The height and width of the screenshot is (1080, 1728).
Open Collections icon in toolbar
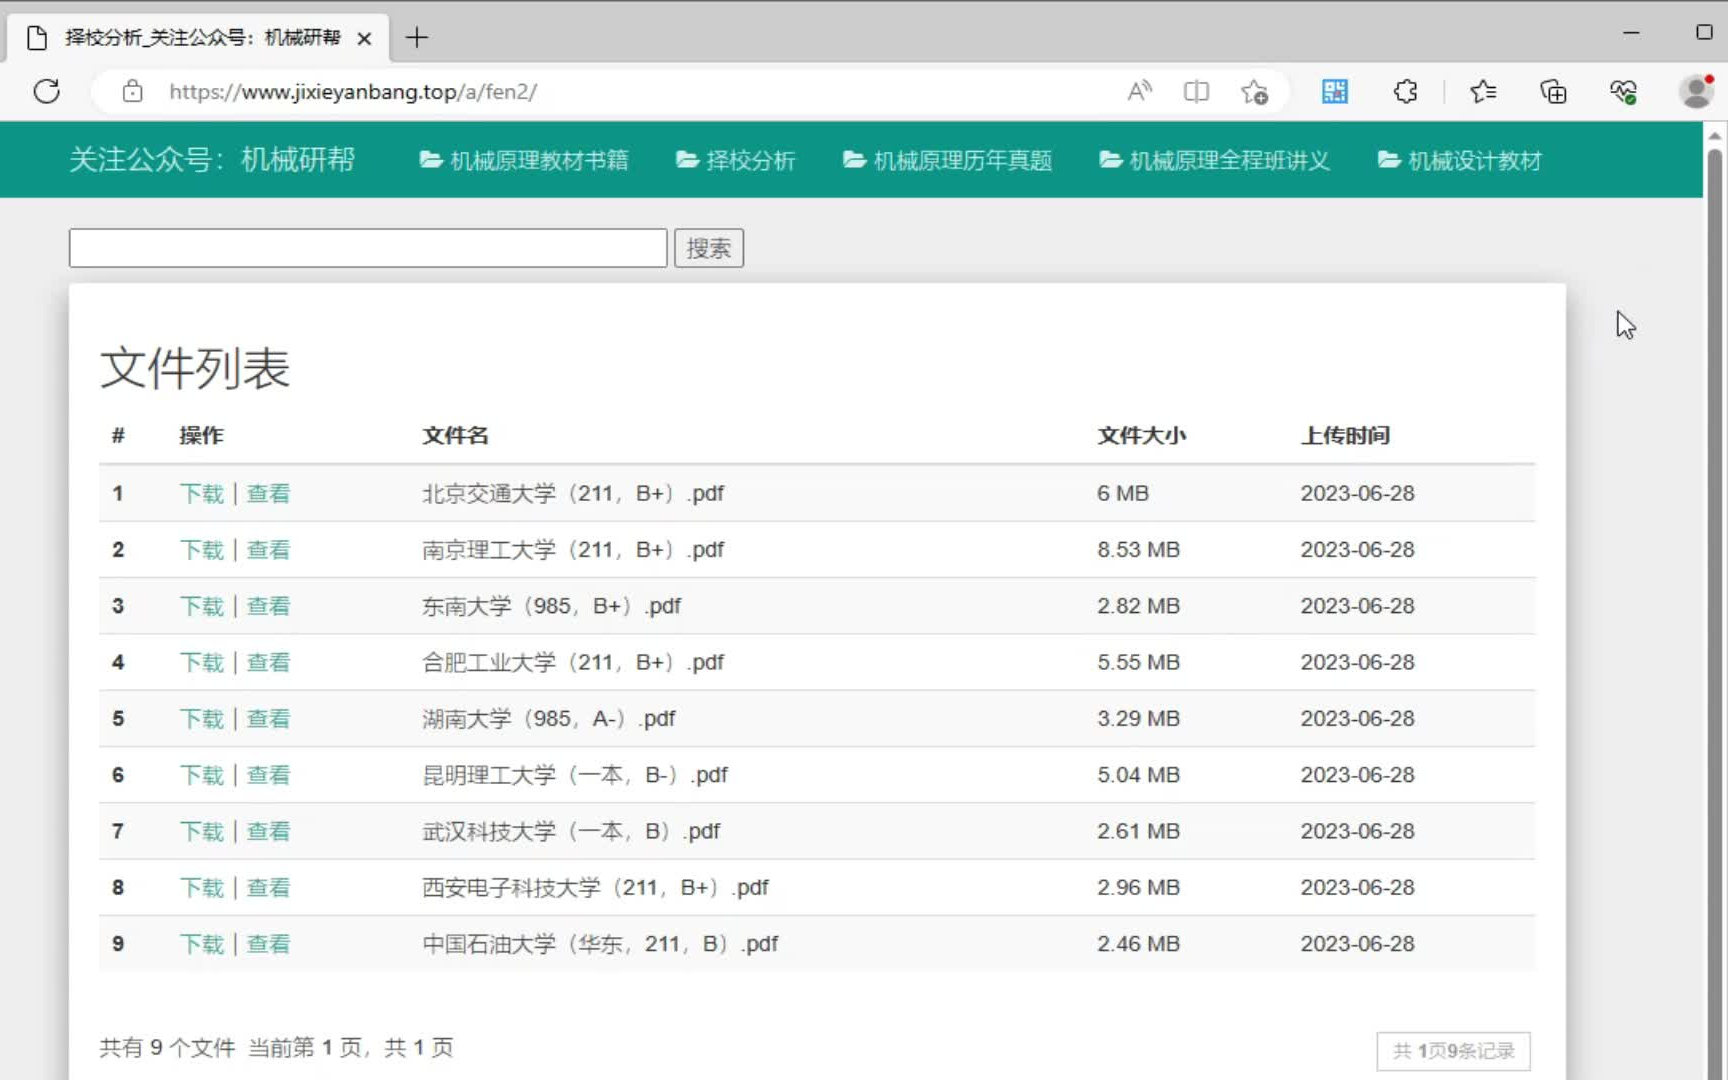1553,92
